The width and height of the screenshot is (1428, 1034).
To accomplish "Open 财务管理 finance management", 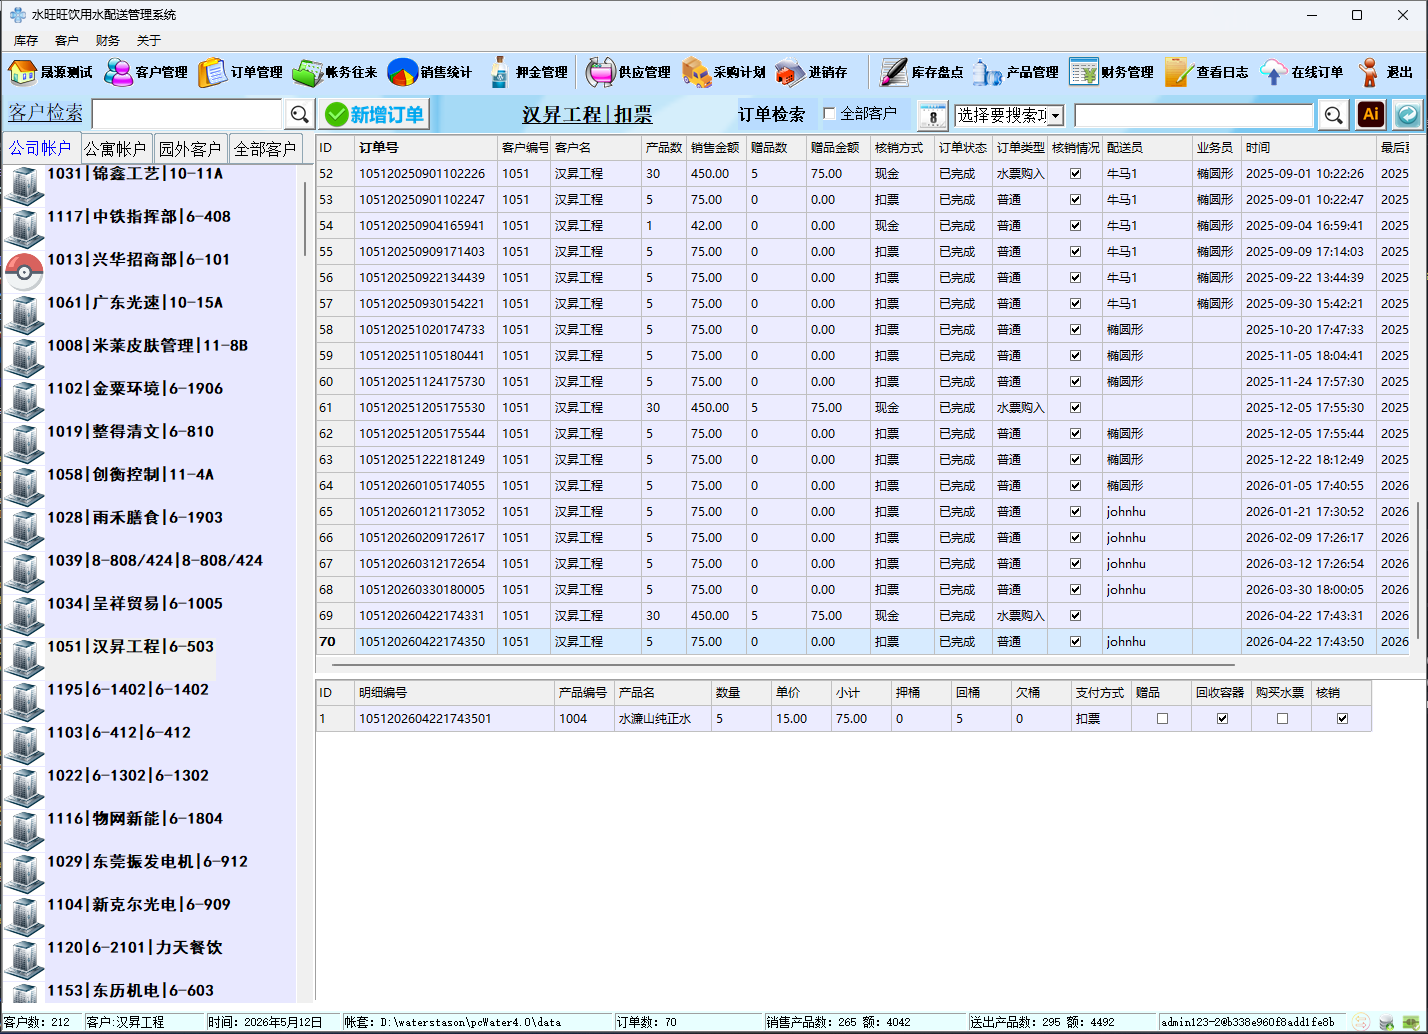I will point(1111,72).
